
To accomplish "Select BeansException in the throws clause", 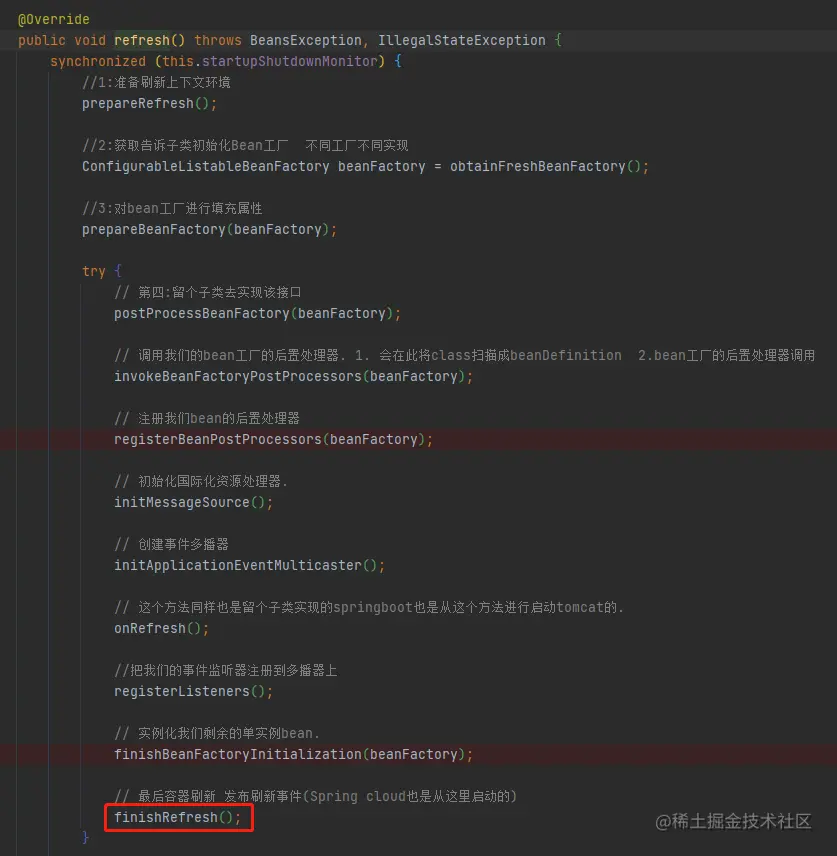I will [x=306, y=40].
